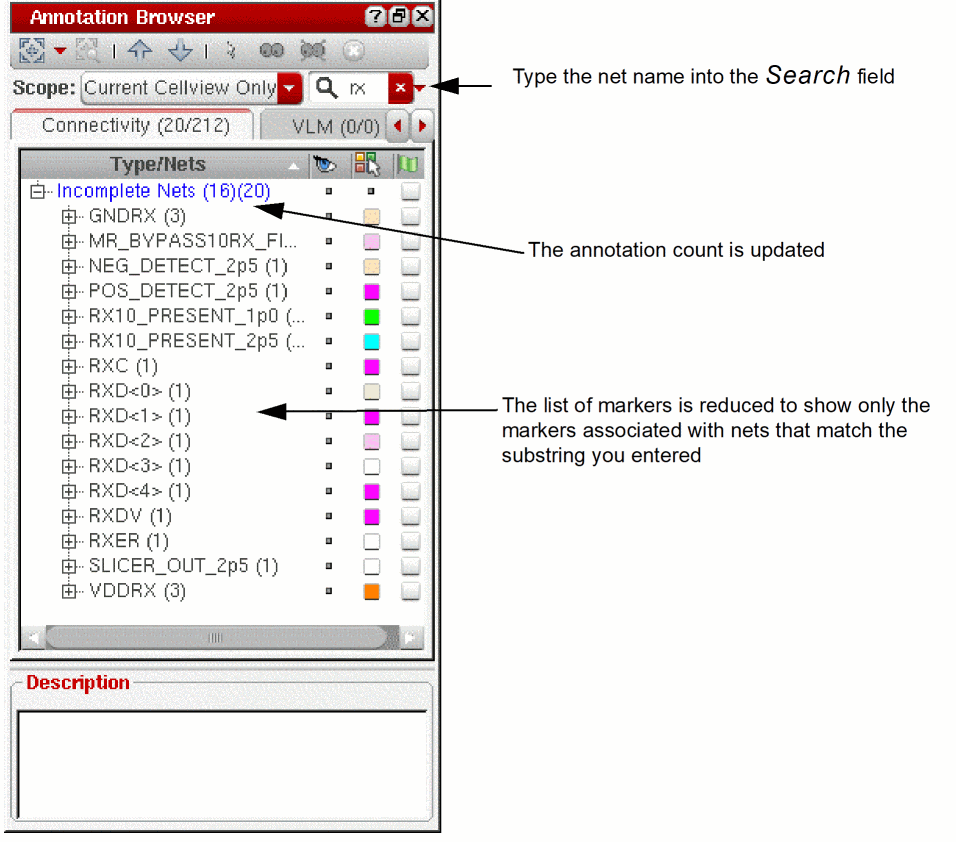This screenshot has height=842, width=956.
Task: Select Incomplete Nets (16)(20) row
Action: pos(163,191)
